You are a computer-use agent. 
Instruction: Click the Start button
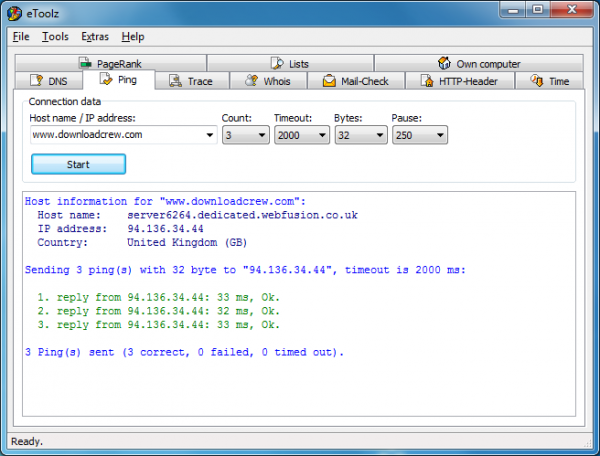point(78,164)
